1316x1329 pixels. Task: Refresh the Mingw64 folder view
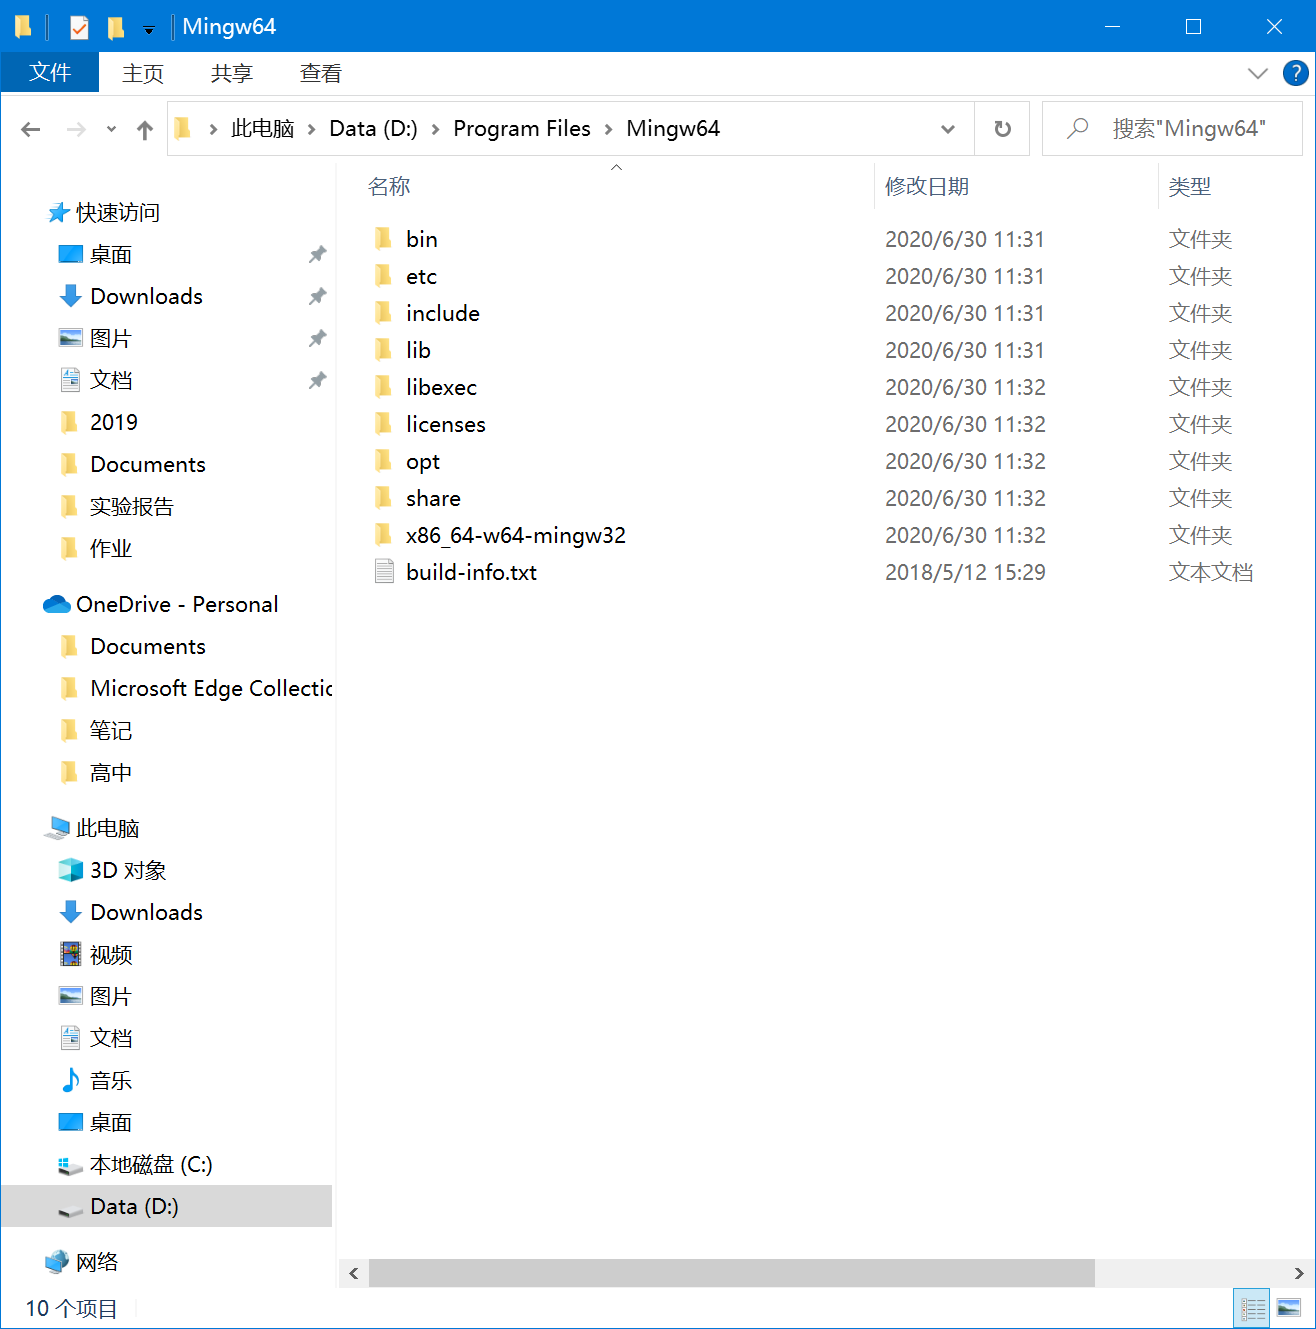tap(1002, 129)
